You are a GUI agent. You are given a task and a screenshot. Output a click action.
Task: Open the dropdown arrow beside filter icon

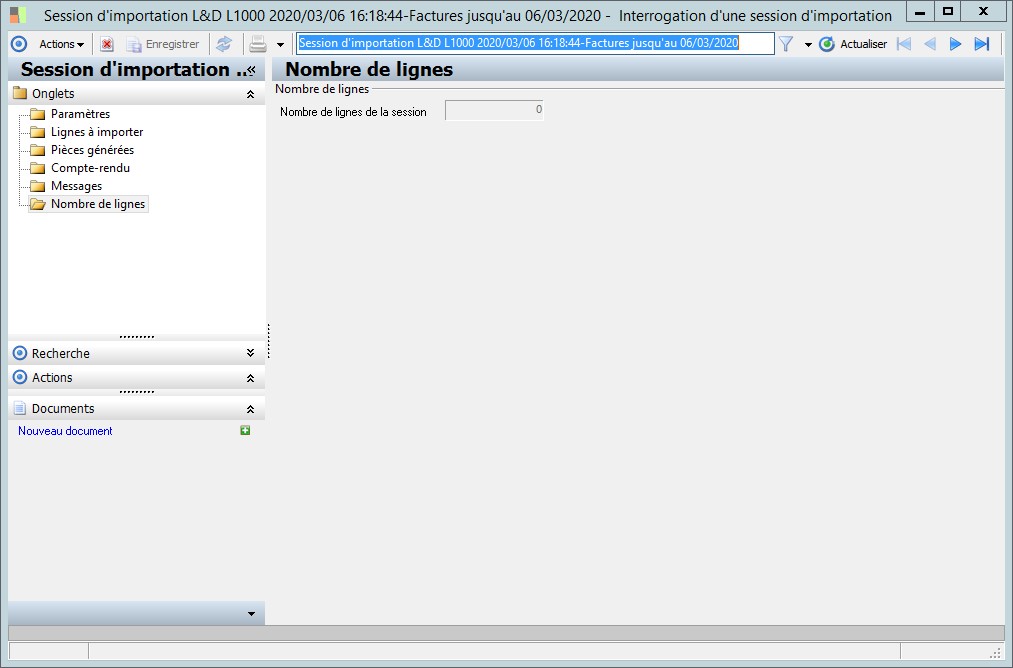click(808, 45)
